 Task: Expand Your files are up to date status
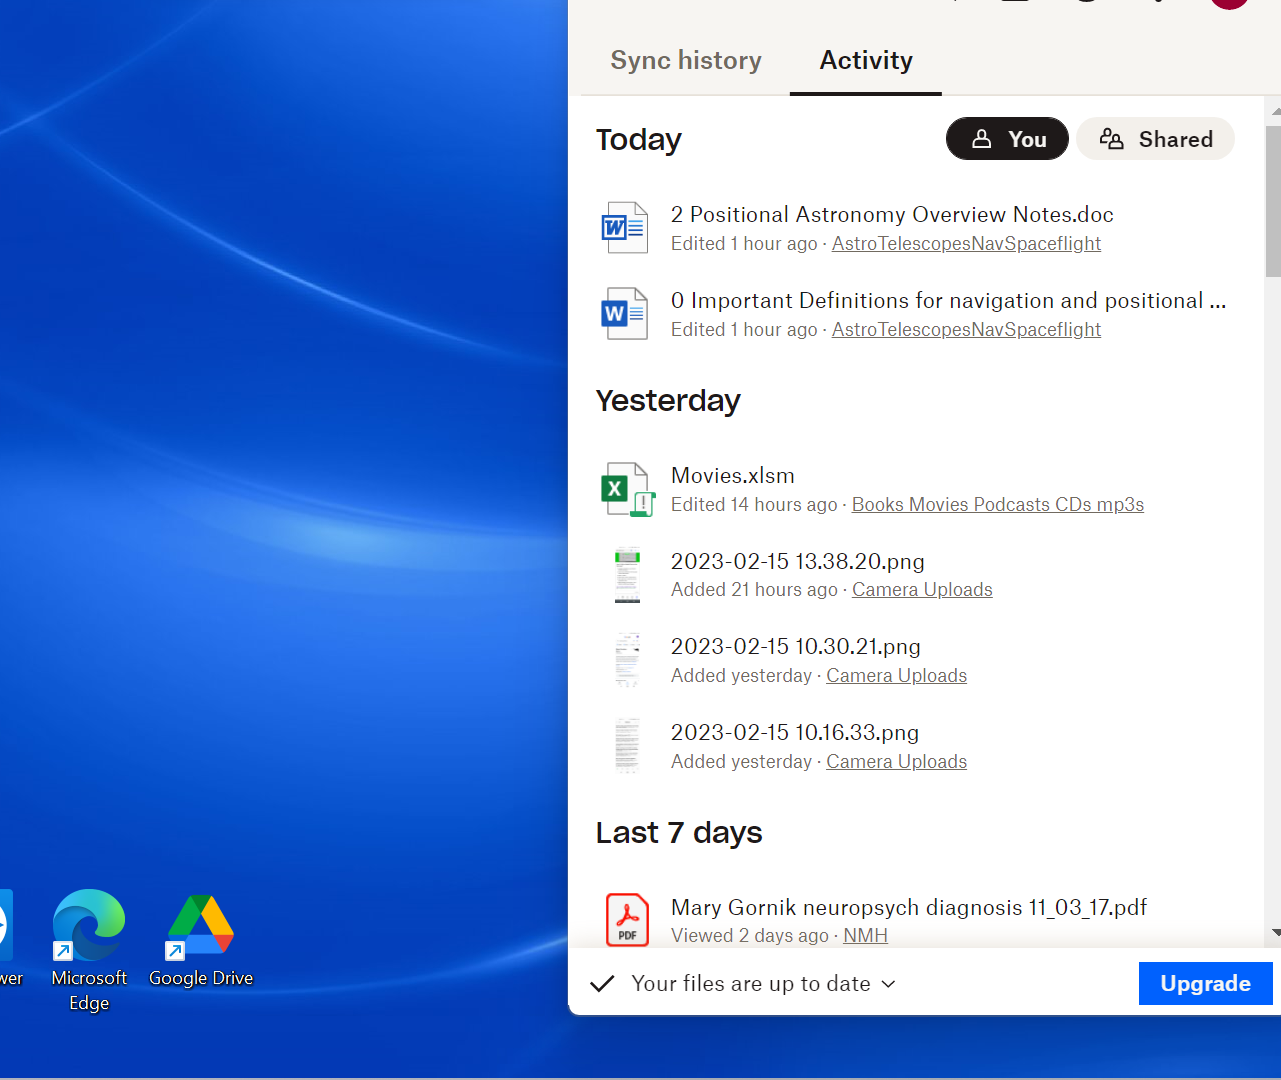click(764, 984)
